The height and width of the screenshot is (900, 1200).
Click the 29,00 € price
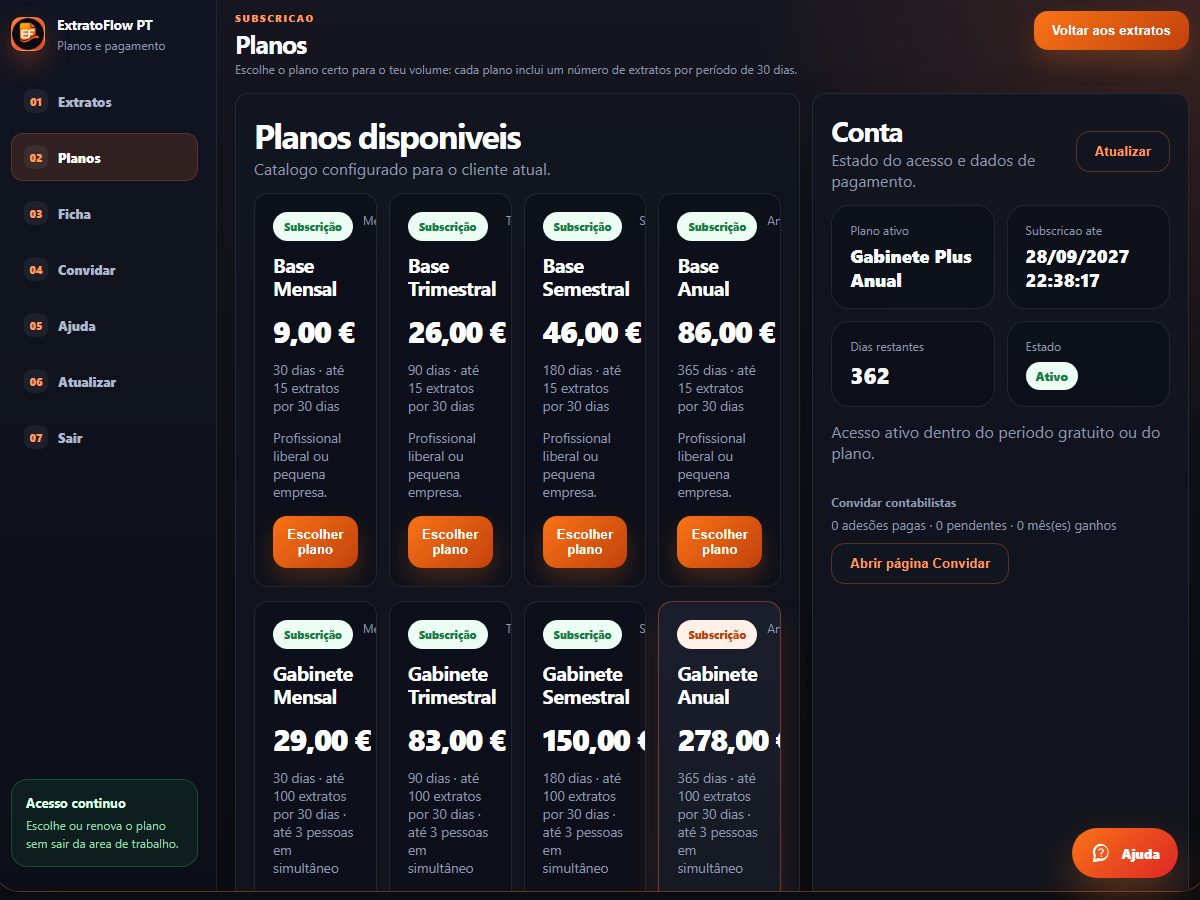322,741
